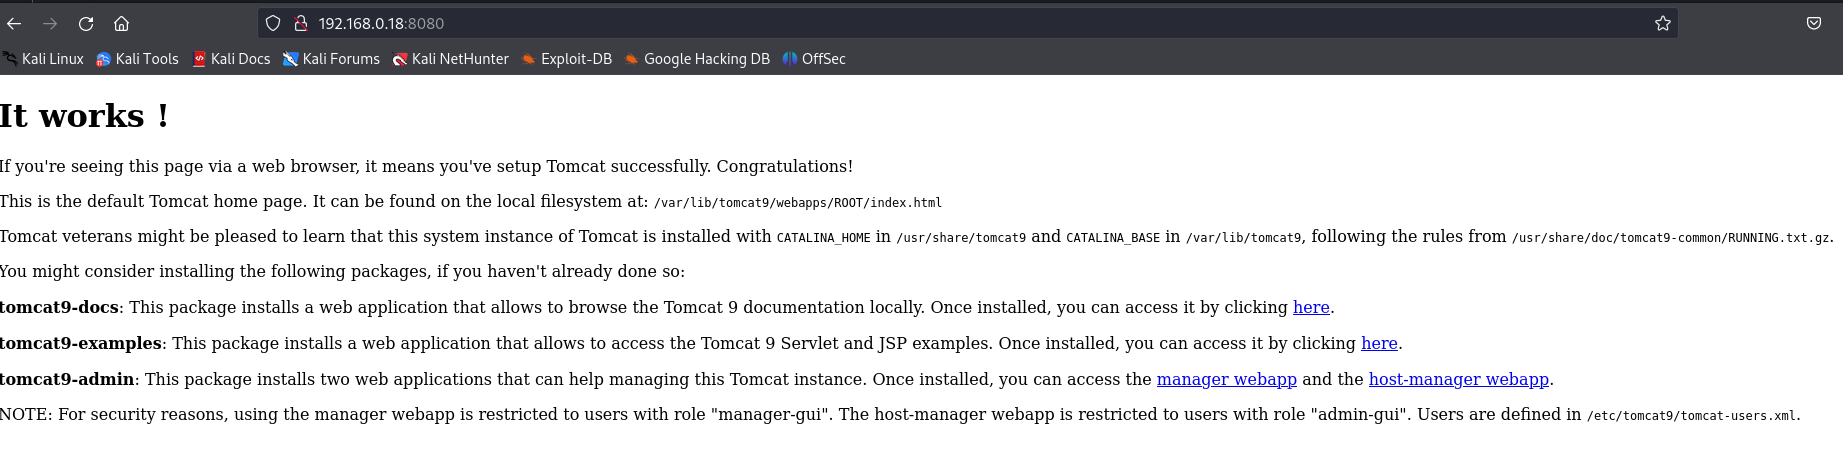Open the Pocket save icon
The image size is (1843, 458).
point(1814,23)
